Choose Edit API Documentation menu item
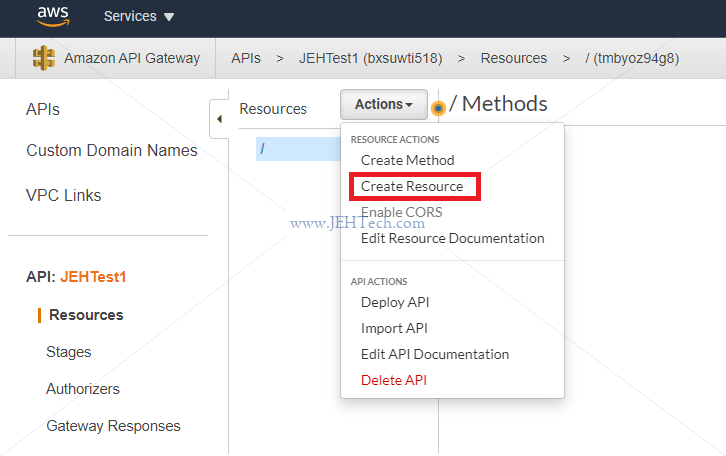This screenshot has height=456, width=726. 435,354
